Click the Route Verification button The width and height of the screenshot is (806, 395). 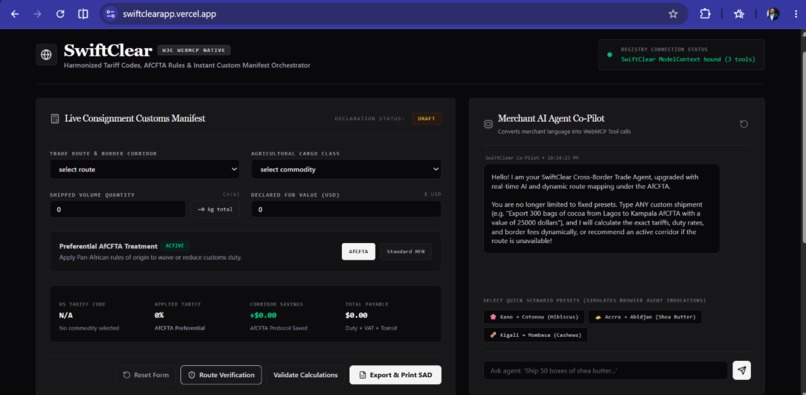221,375
